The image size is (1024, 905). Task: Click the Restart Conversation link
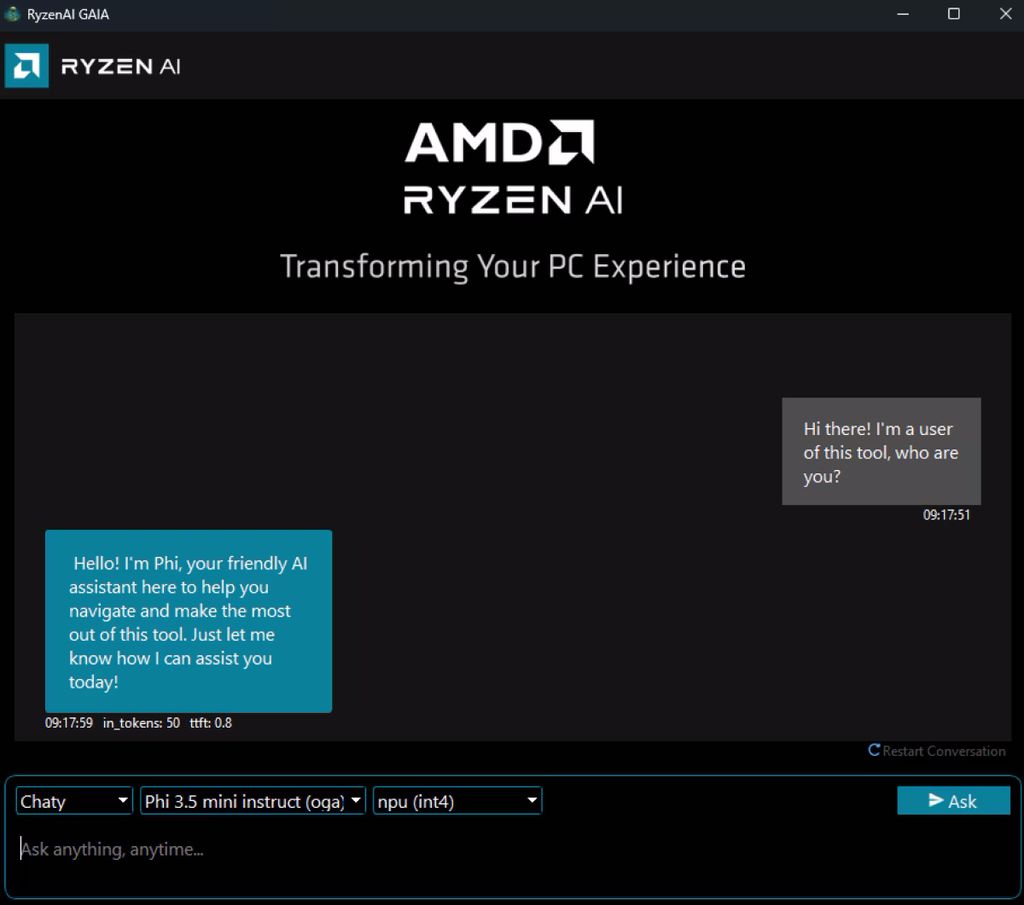point(942,751)
